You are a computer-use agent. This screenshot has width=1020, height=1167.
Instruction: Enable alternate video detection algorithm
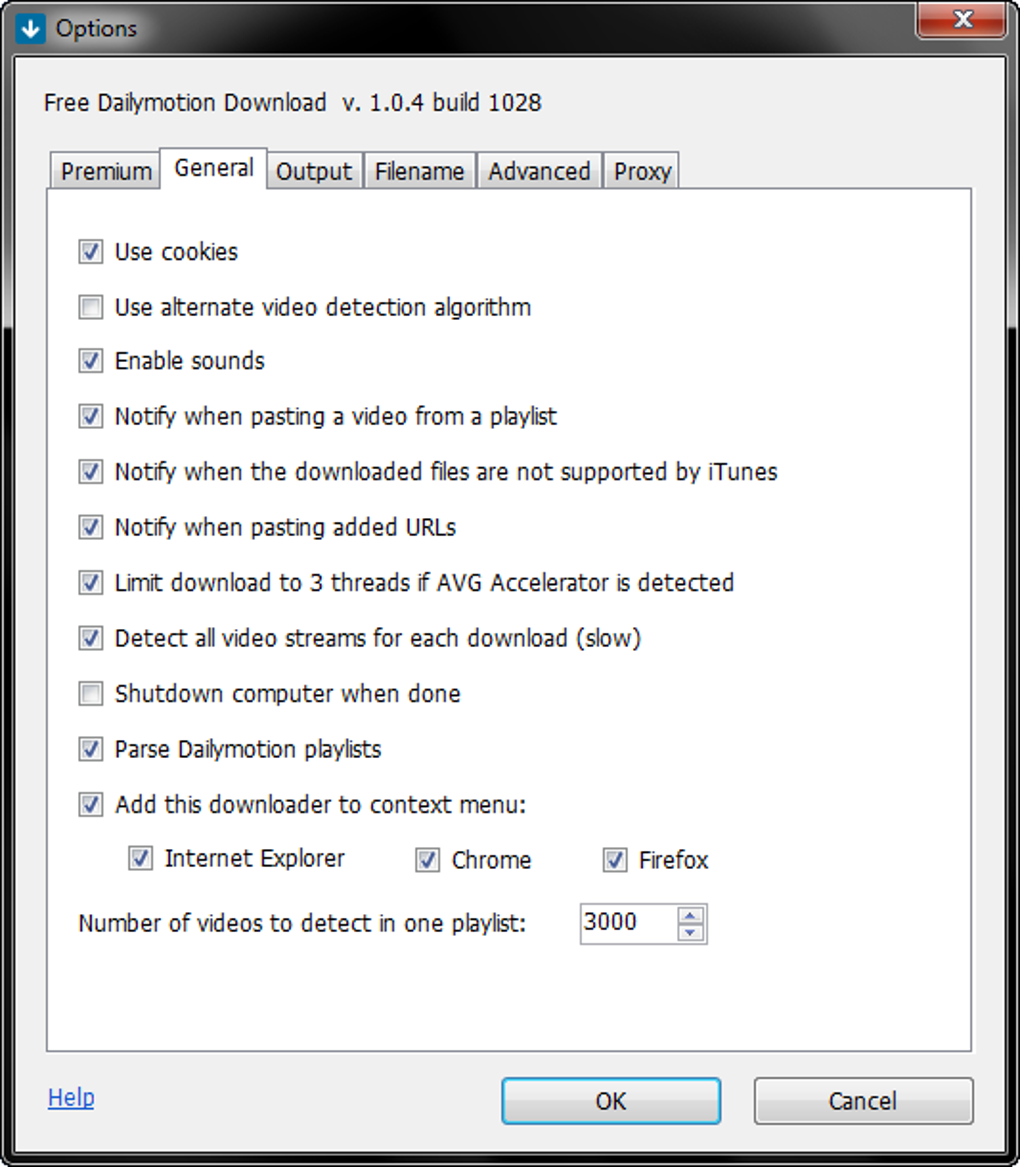(x=91, y=307)
